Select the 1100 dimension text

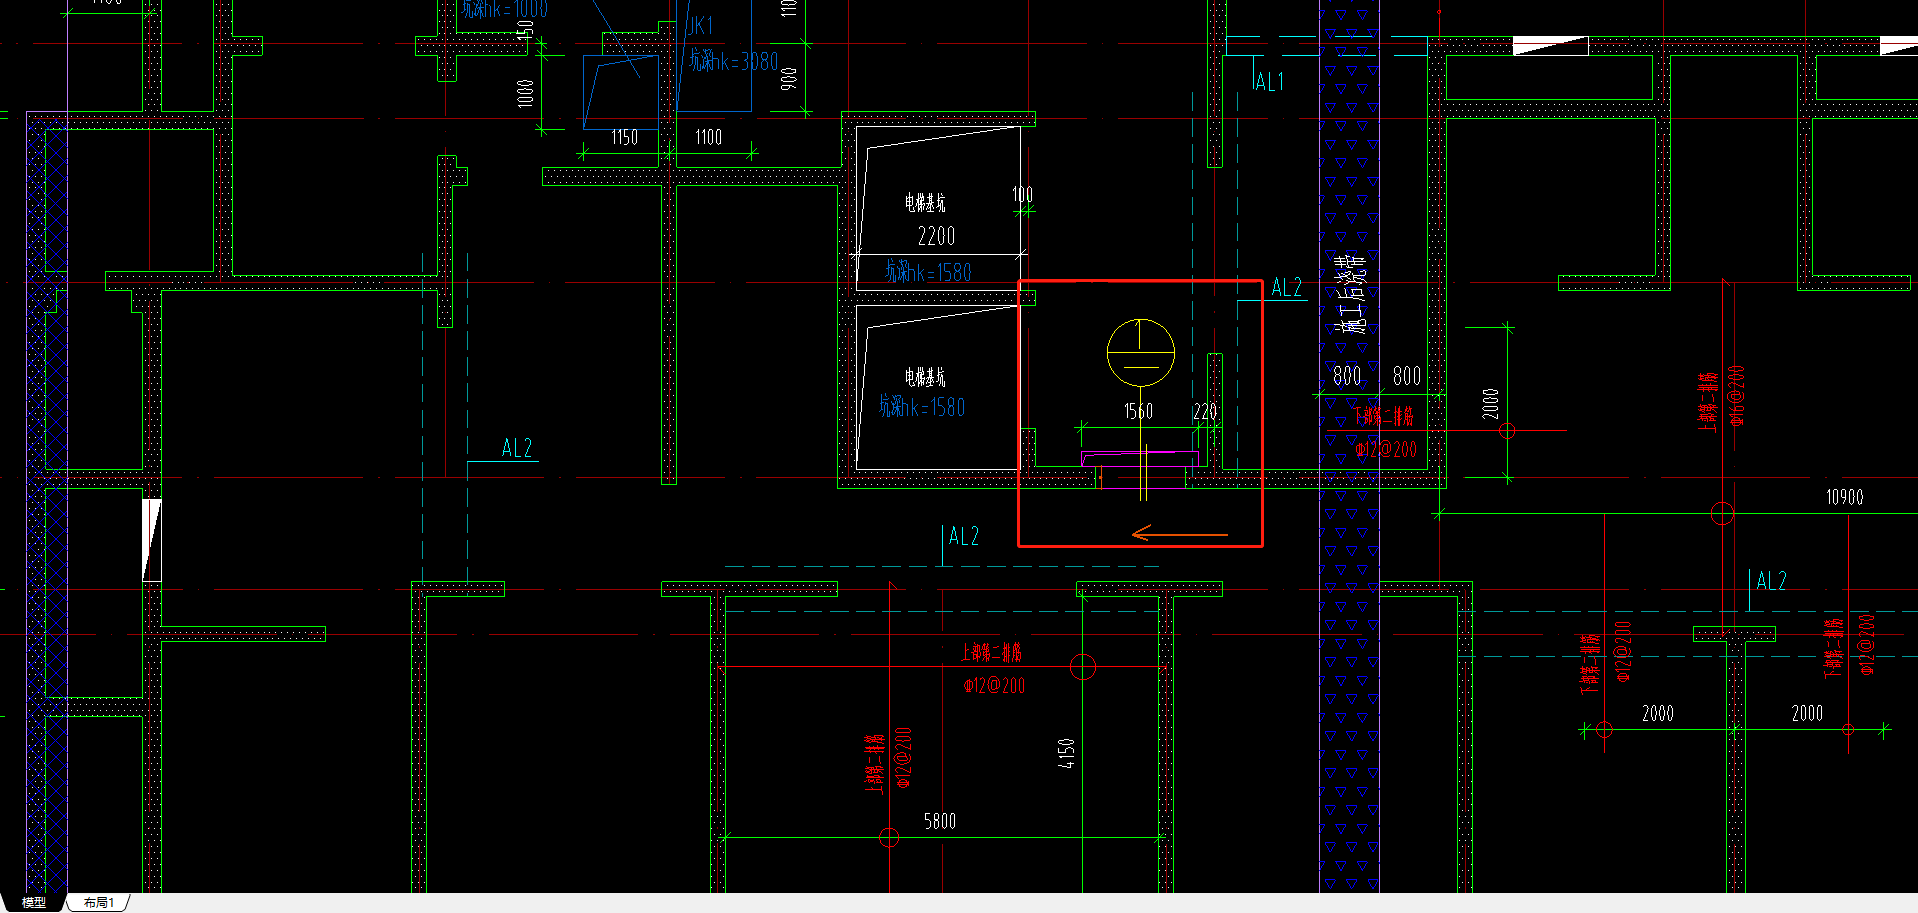(708, 137)
